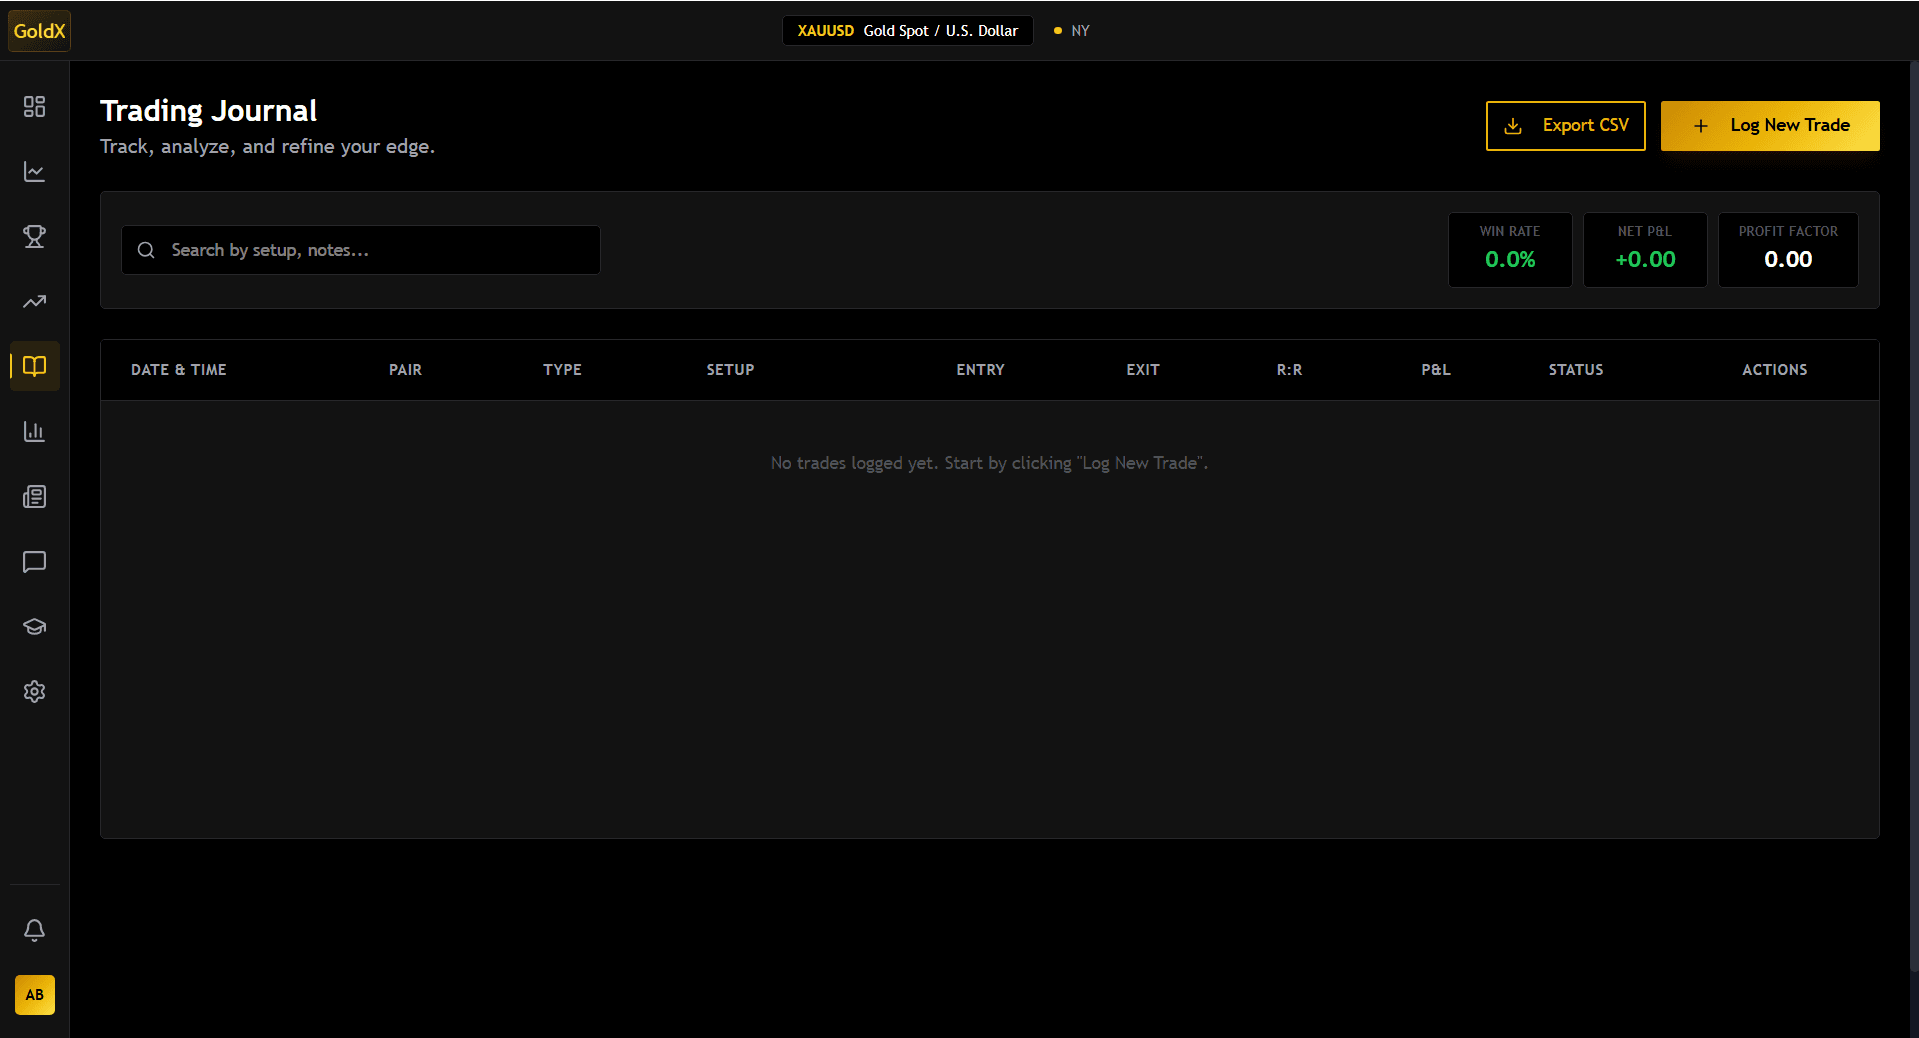Select the Trading Journal book icon
This screenshot has width=1919, height=1038.
coord(34,366)
